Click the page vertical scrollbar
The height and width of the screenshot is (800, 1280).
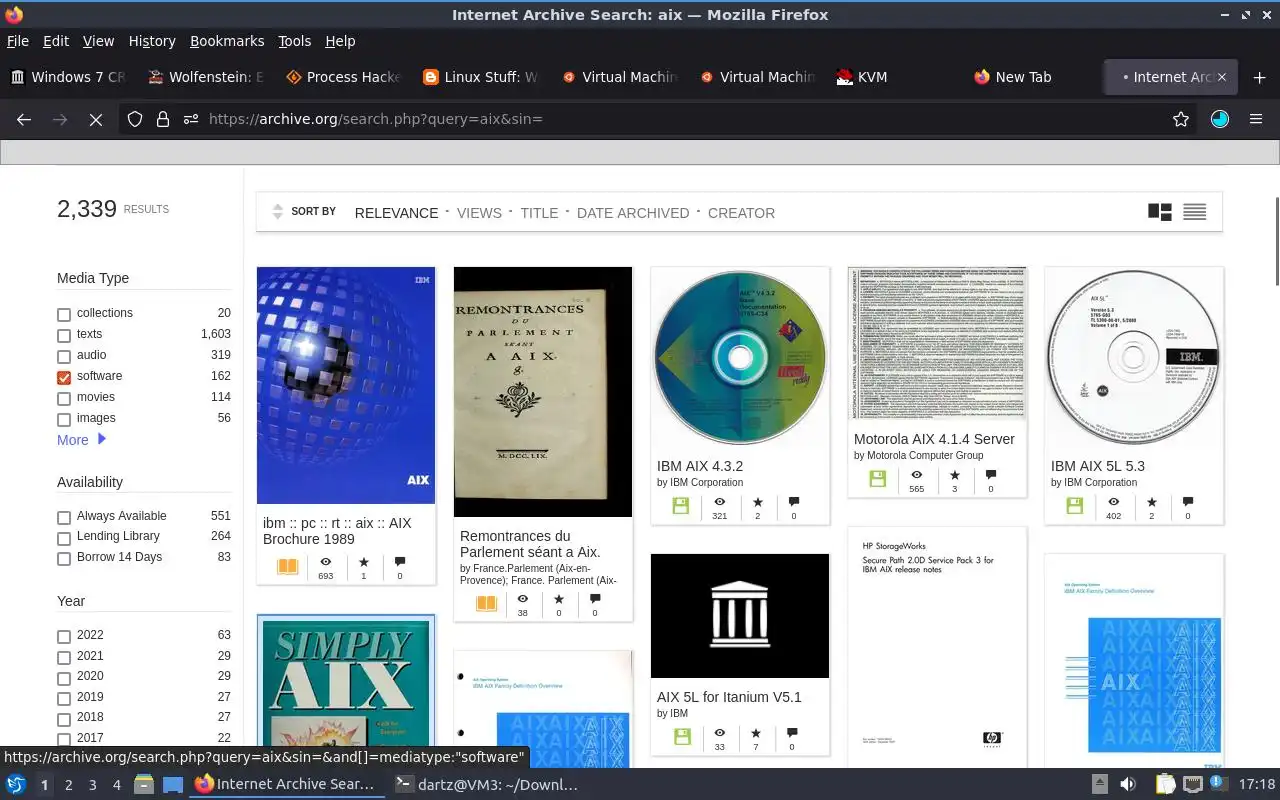tap(1275, 240)
